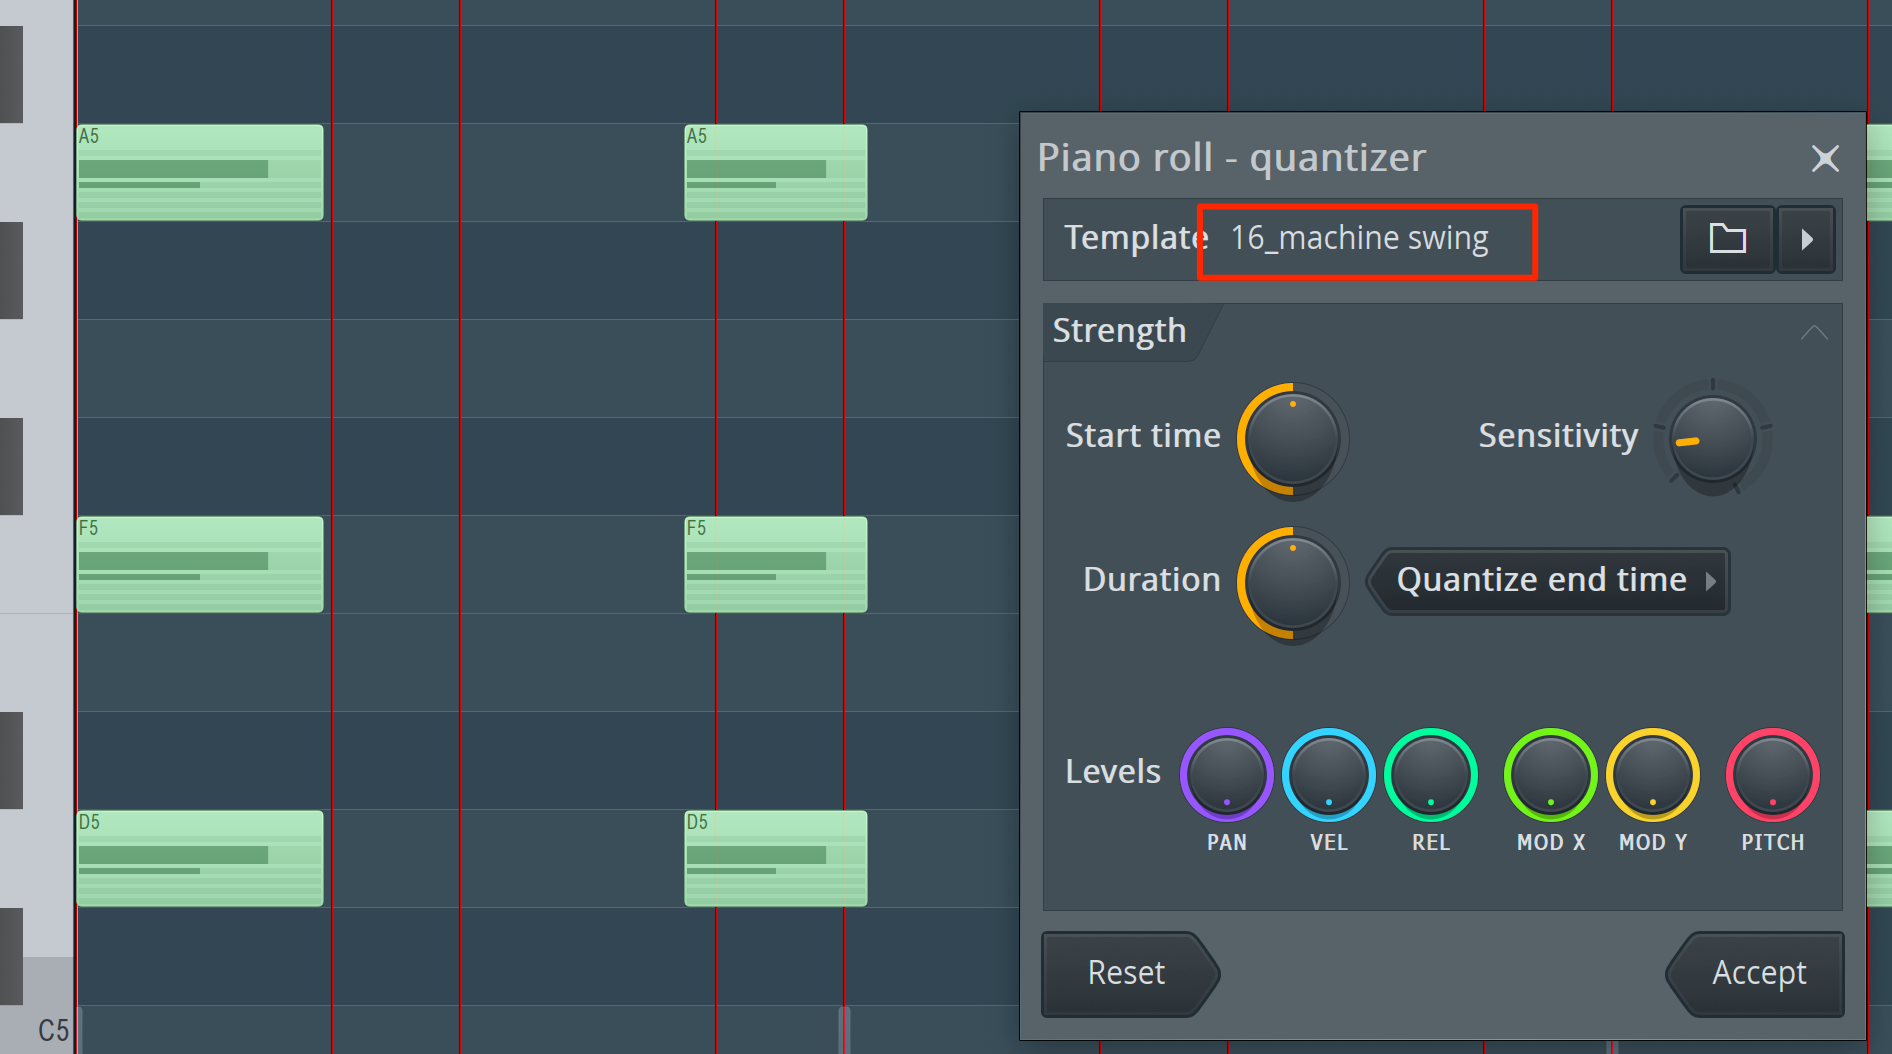Open the Quantize end time dropdown
Screen dimensions: 1892x1054
coord(1548,581)
